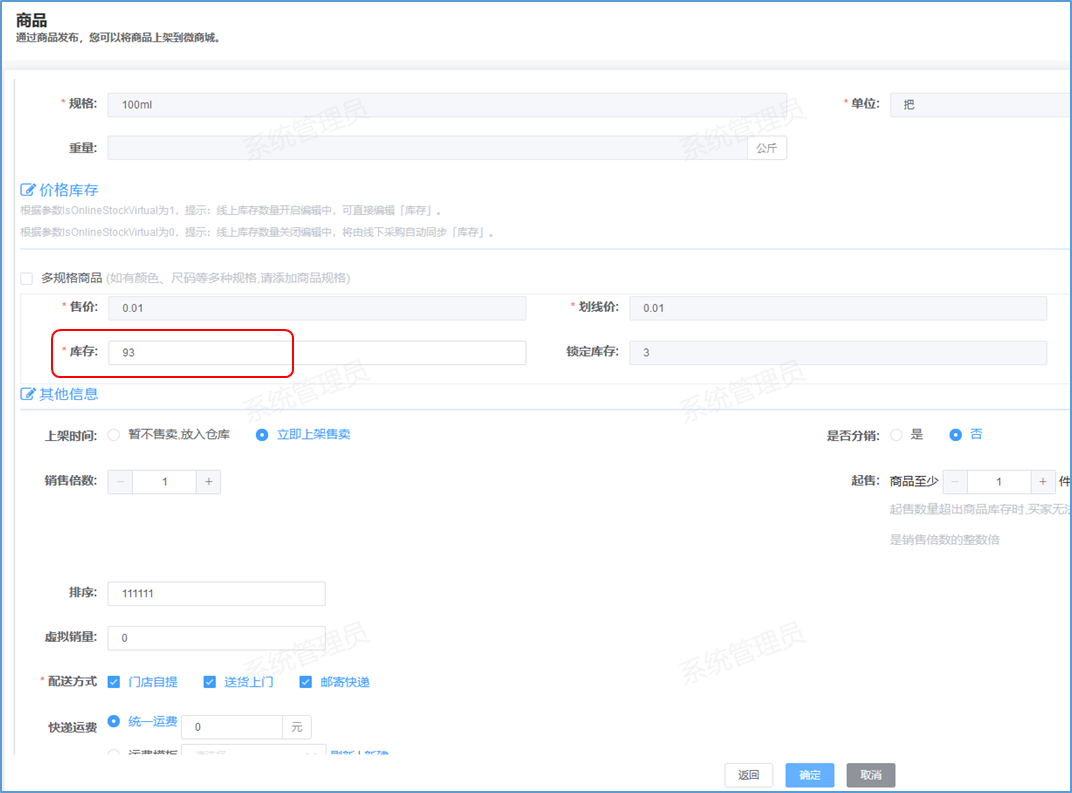The width and height of the screenshot is (1072, 793).
Task: Decrease 销售倍数 with the minus button
Action: tap(120, 482)
